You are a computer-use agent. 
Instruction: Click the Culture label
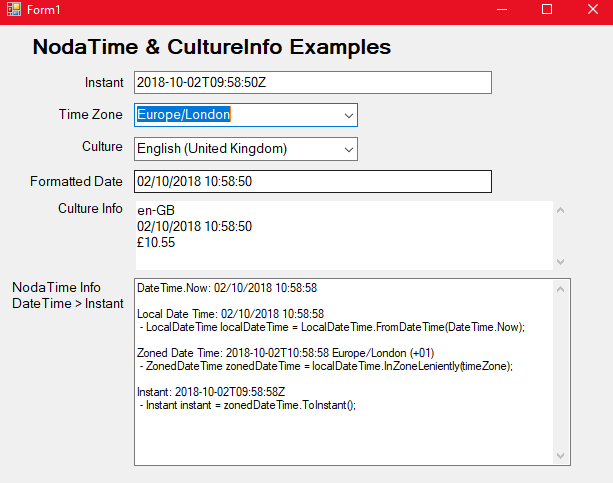[x=102, y=147]
